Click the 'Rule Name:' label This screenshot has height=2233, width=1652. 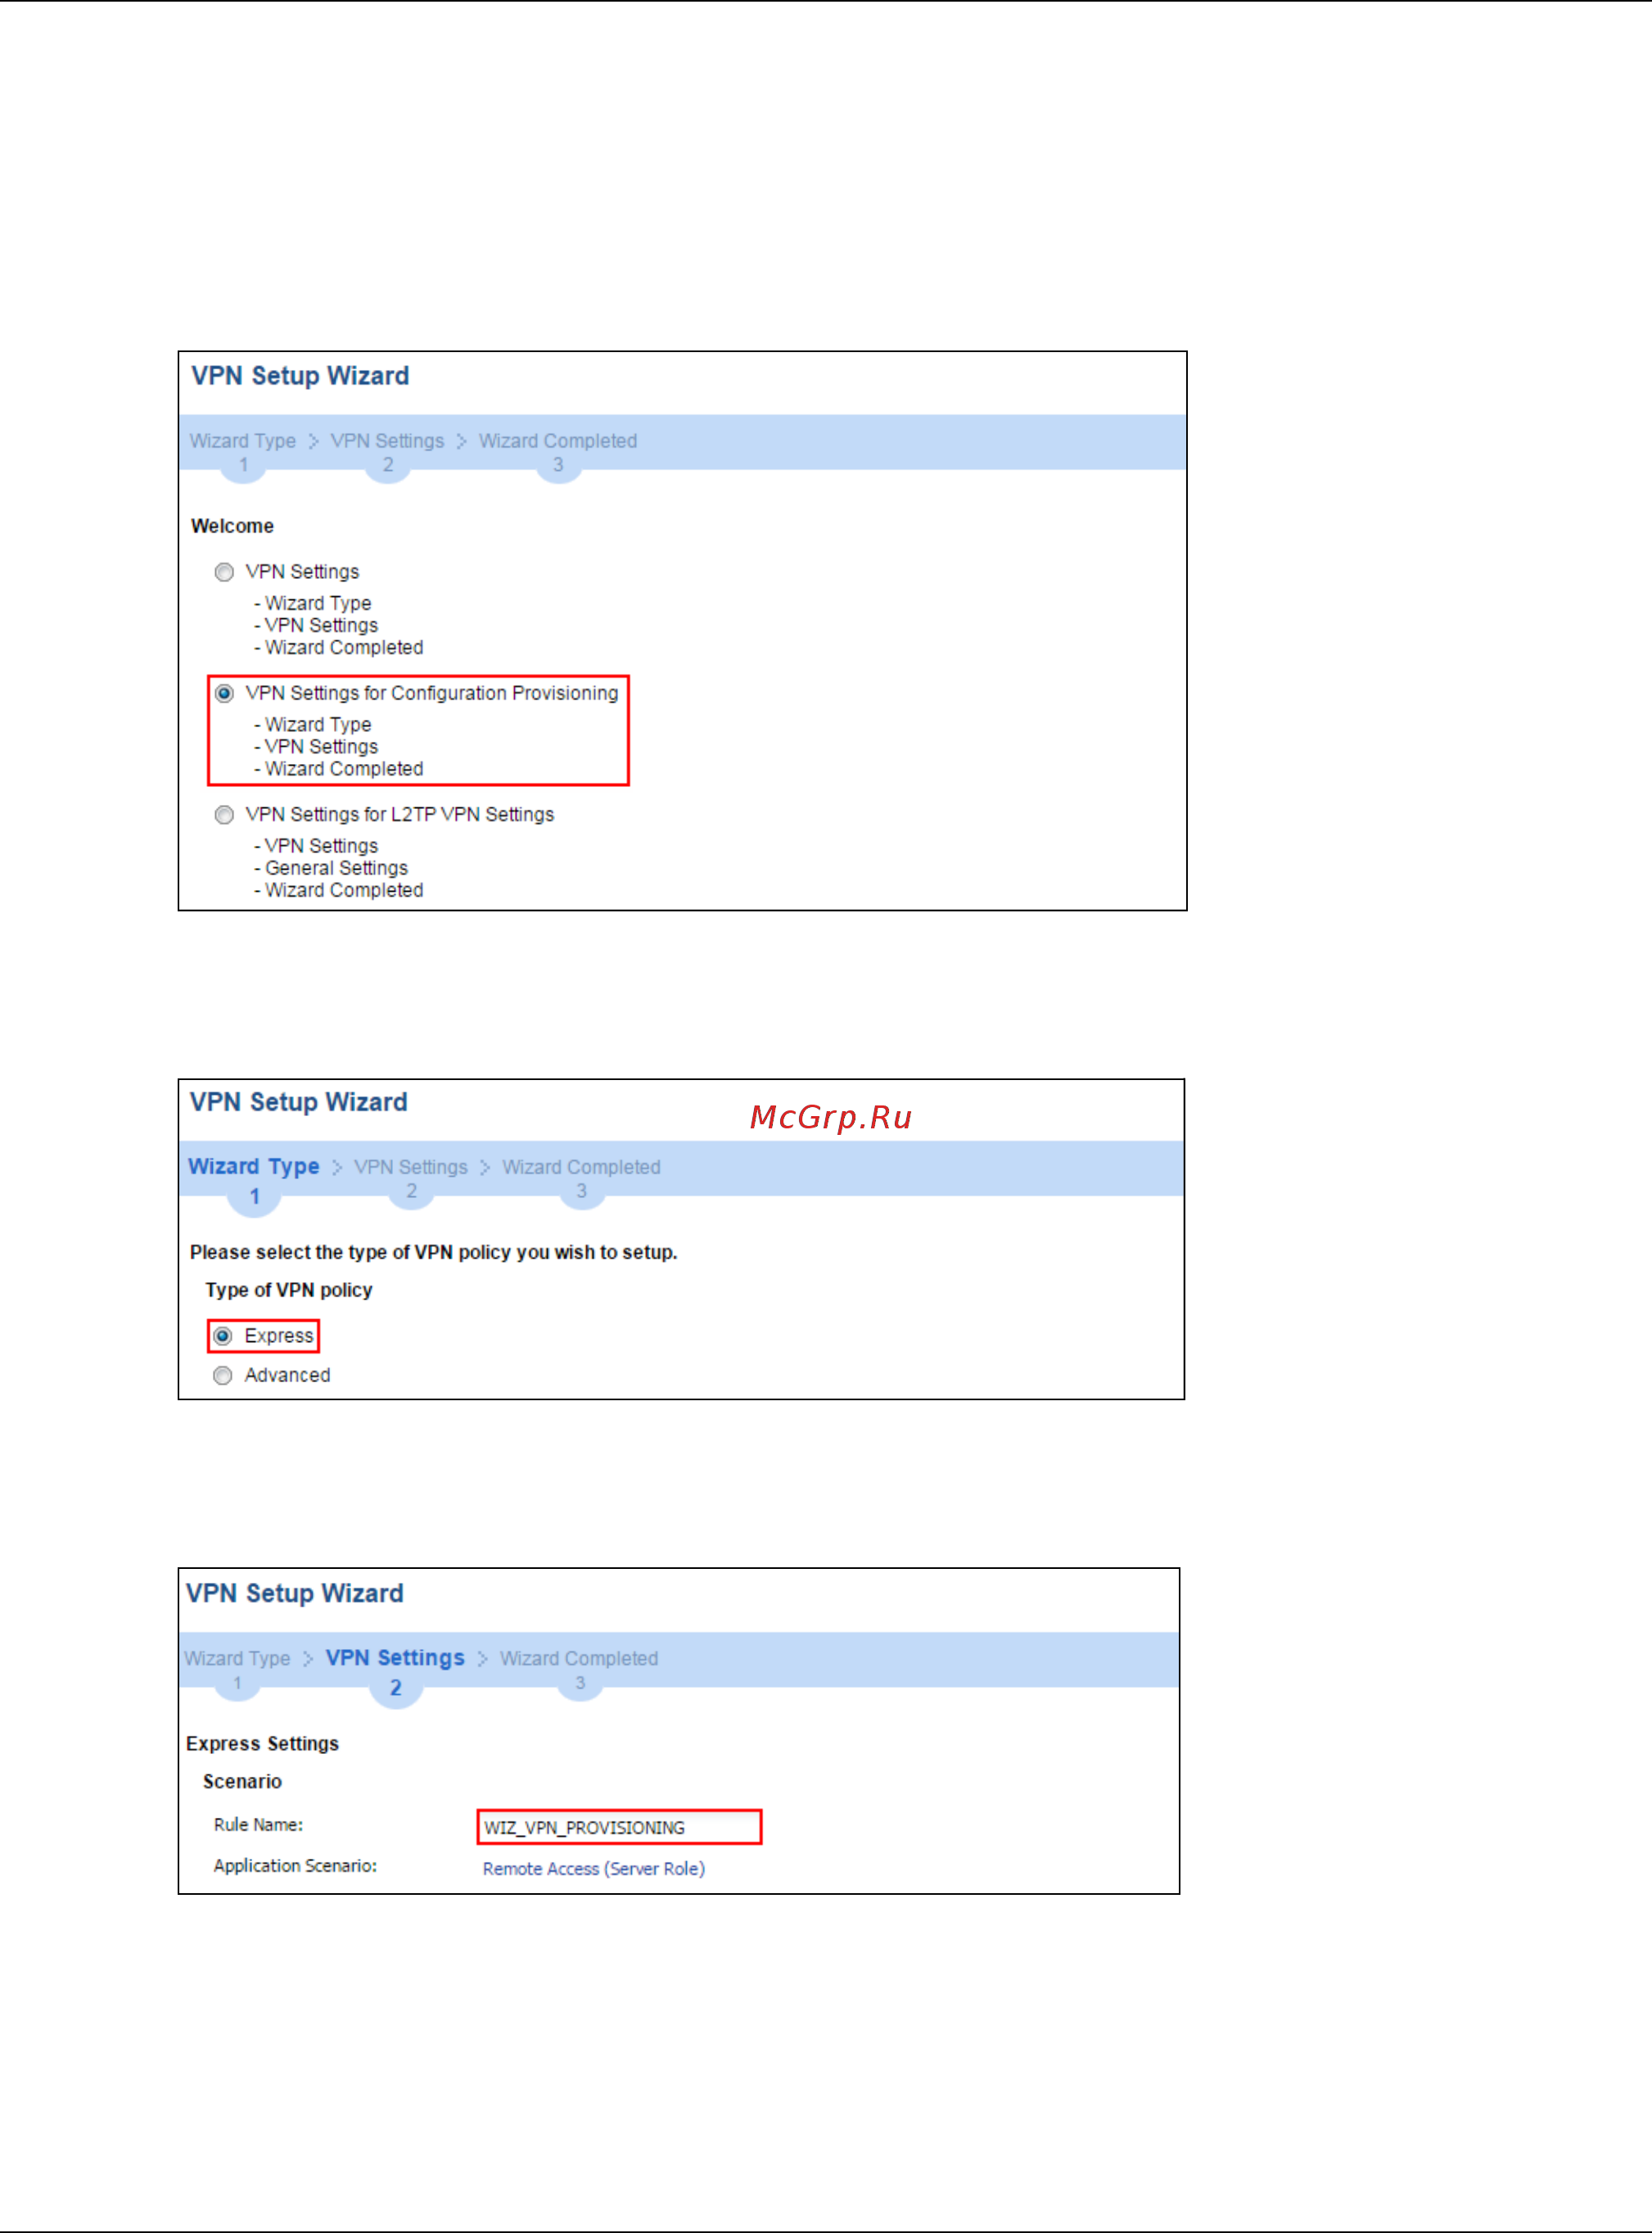pos(258,1825)
